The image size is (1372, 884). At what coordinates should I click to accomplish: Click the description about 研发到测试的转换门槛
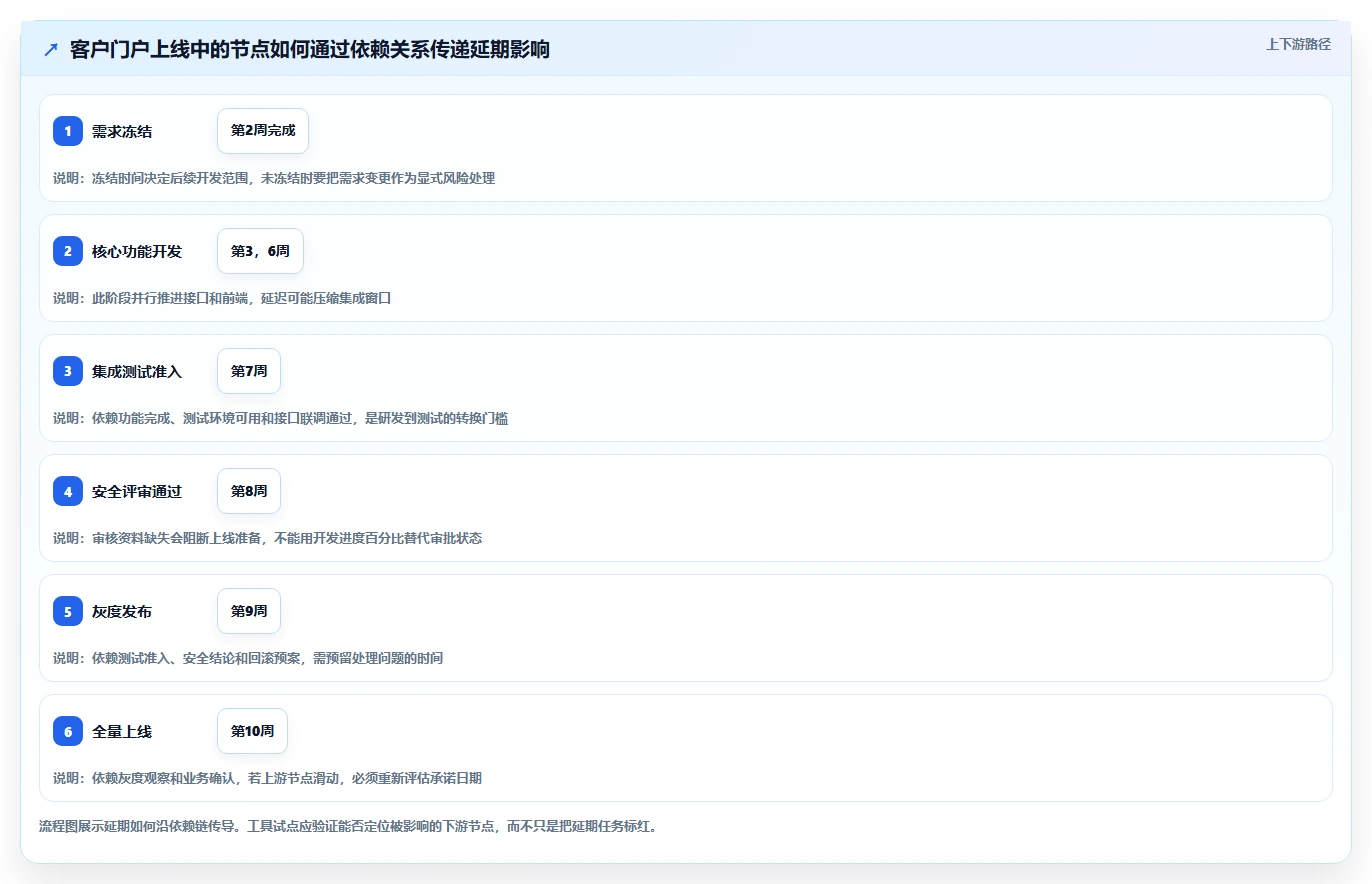coord(281,418)
